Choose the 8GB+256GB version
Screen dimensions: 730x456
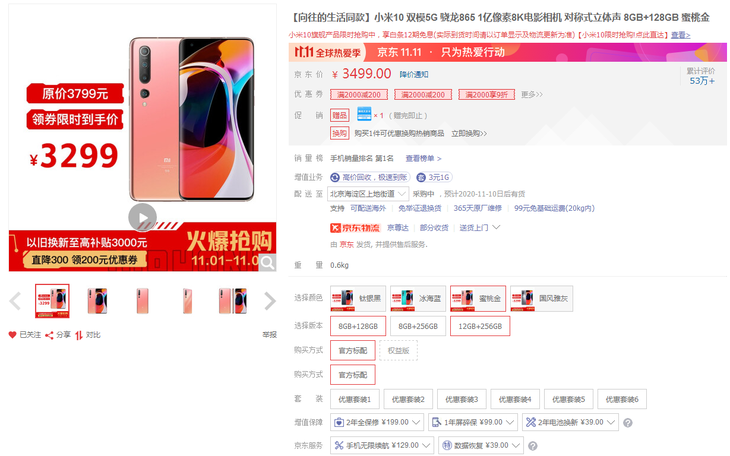click(418, 326)
